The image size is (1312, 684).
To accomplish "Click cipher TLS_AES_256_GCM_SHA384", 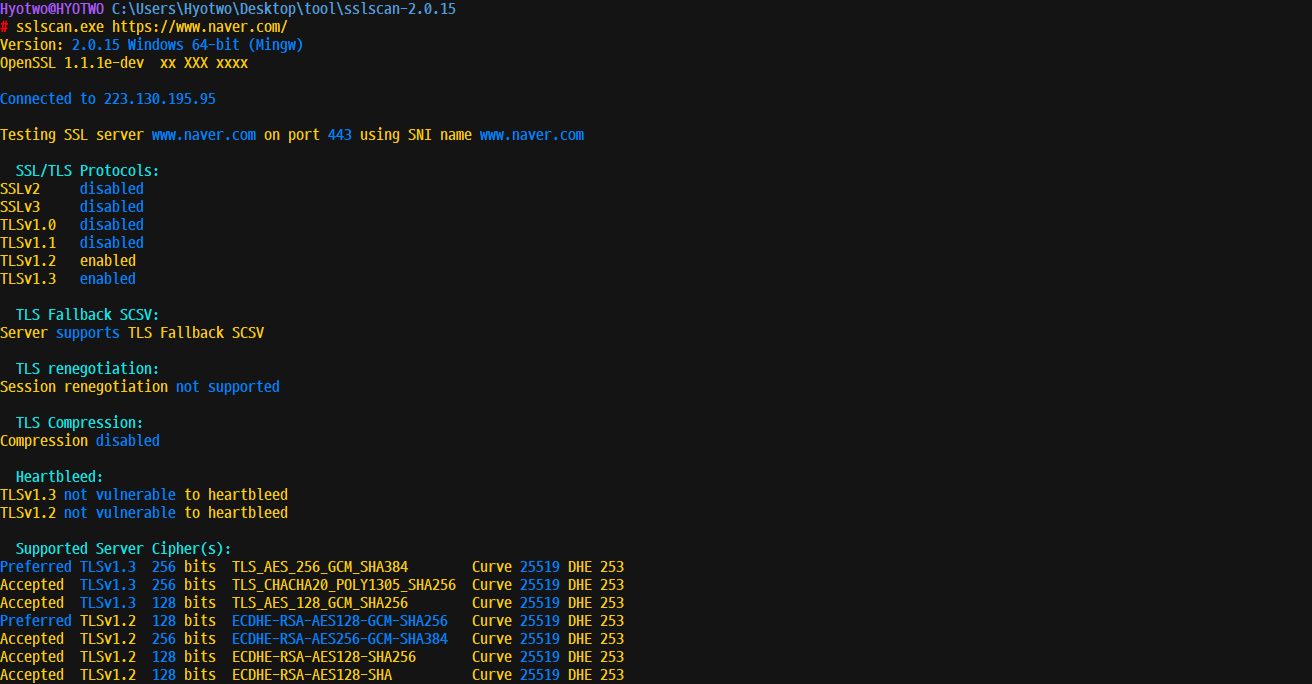I will tap(320, 567).
